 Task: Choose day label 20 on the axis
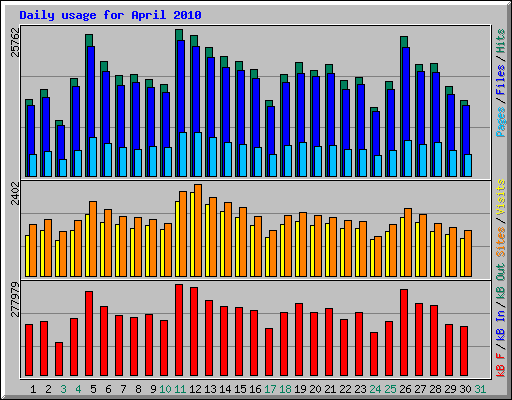(x=315, y=389)
